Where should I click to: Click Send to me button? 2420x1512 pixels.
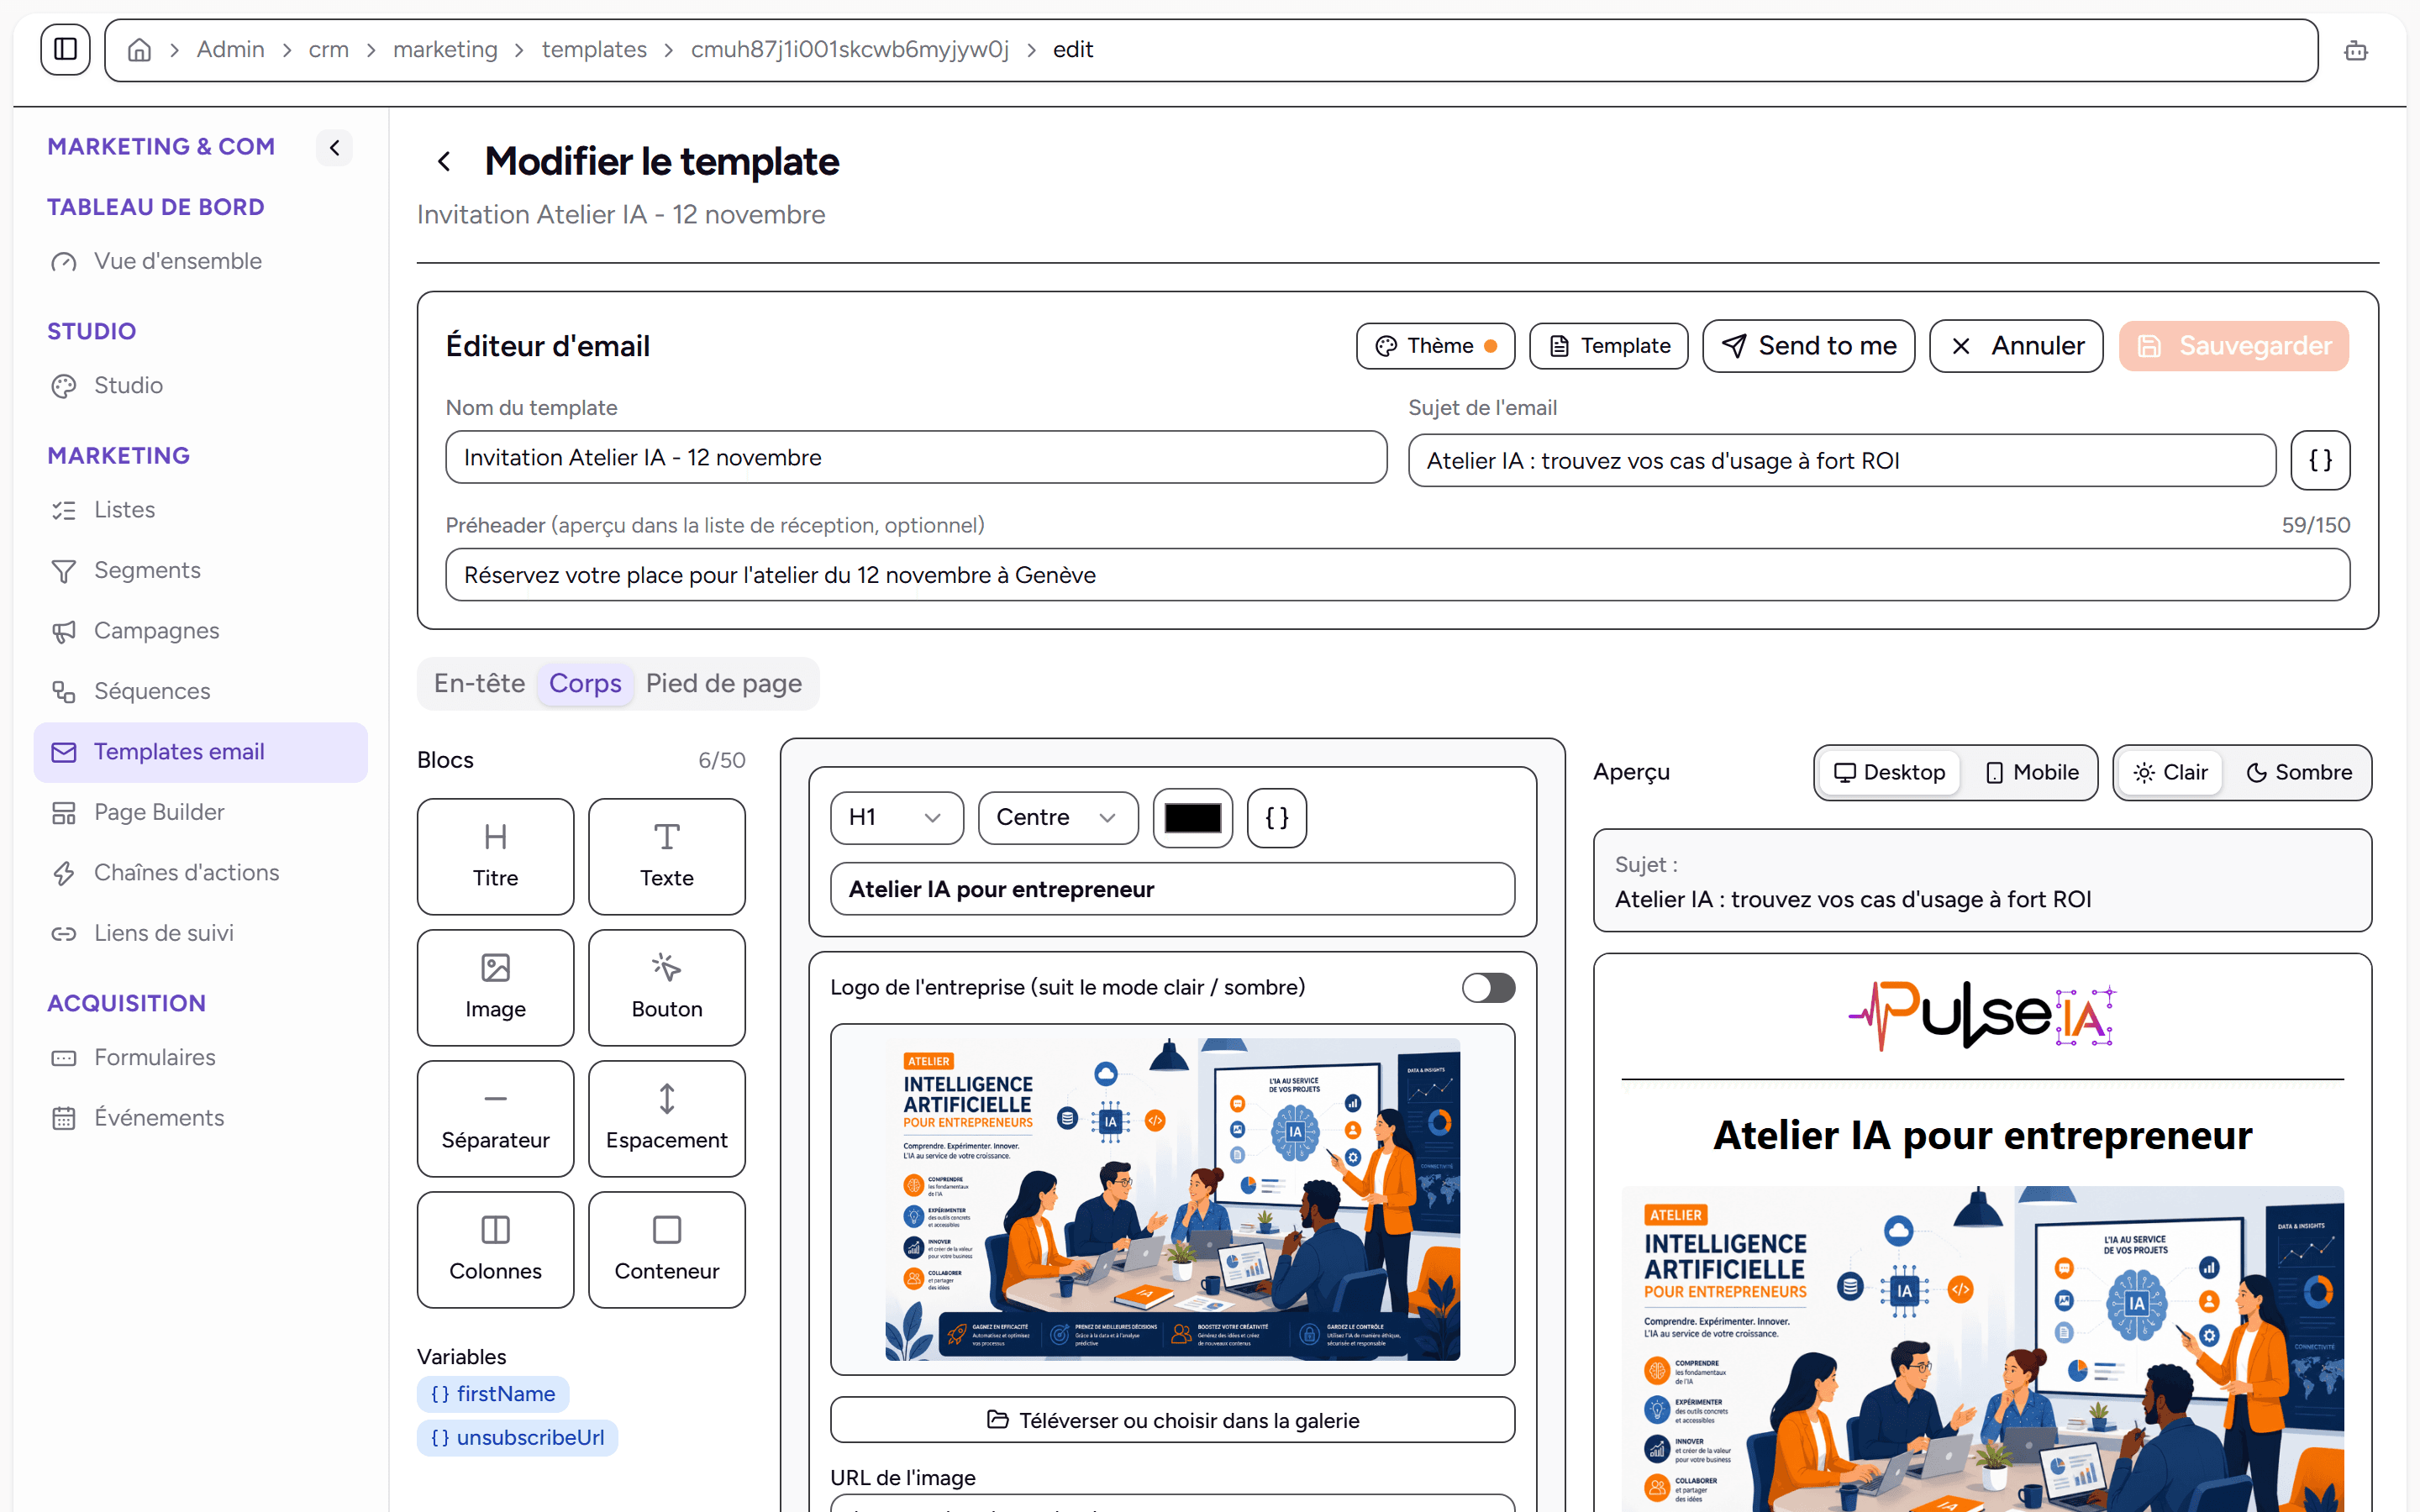coord(1808,346)
